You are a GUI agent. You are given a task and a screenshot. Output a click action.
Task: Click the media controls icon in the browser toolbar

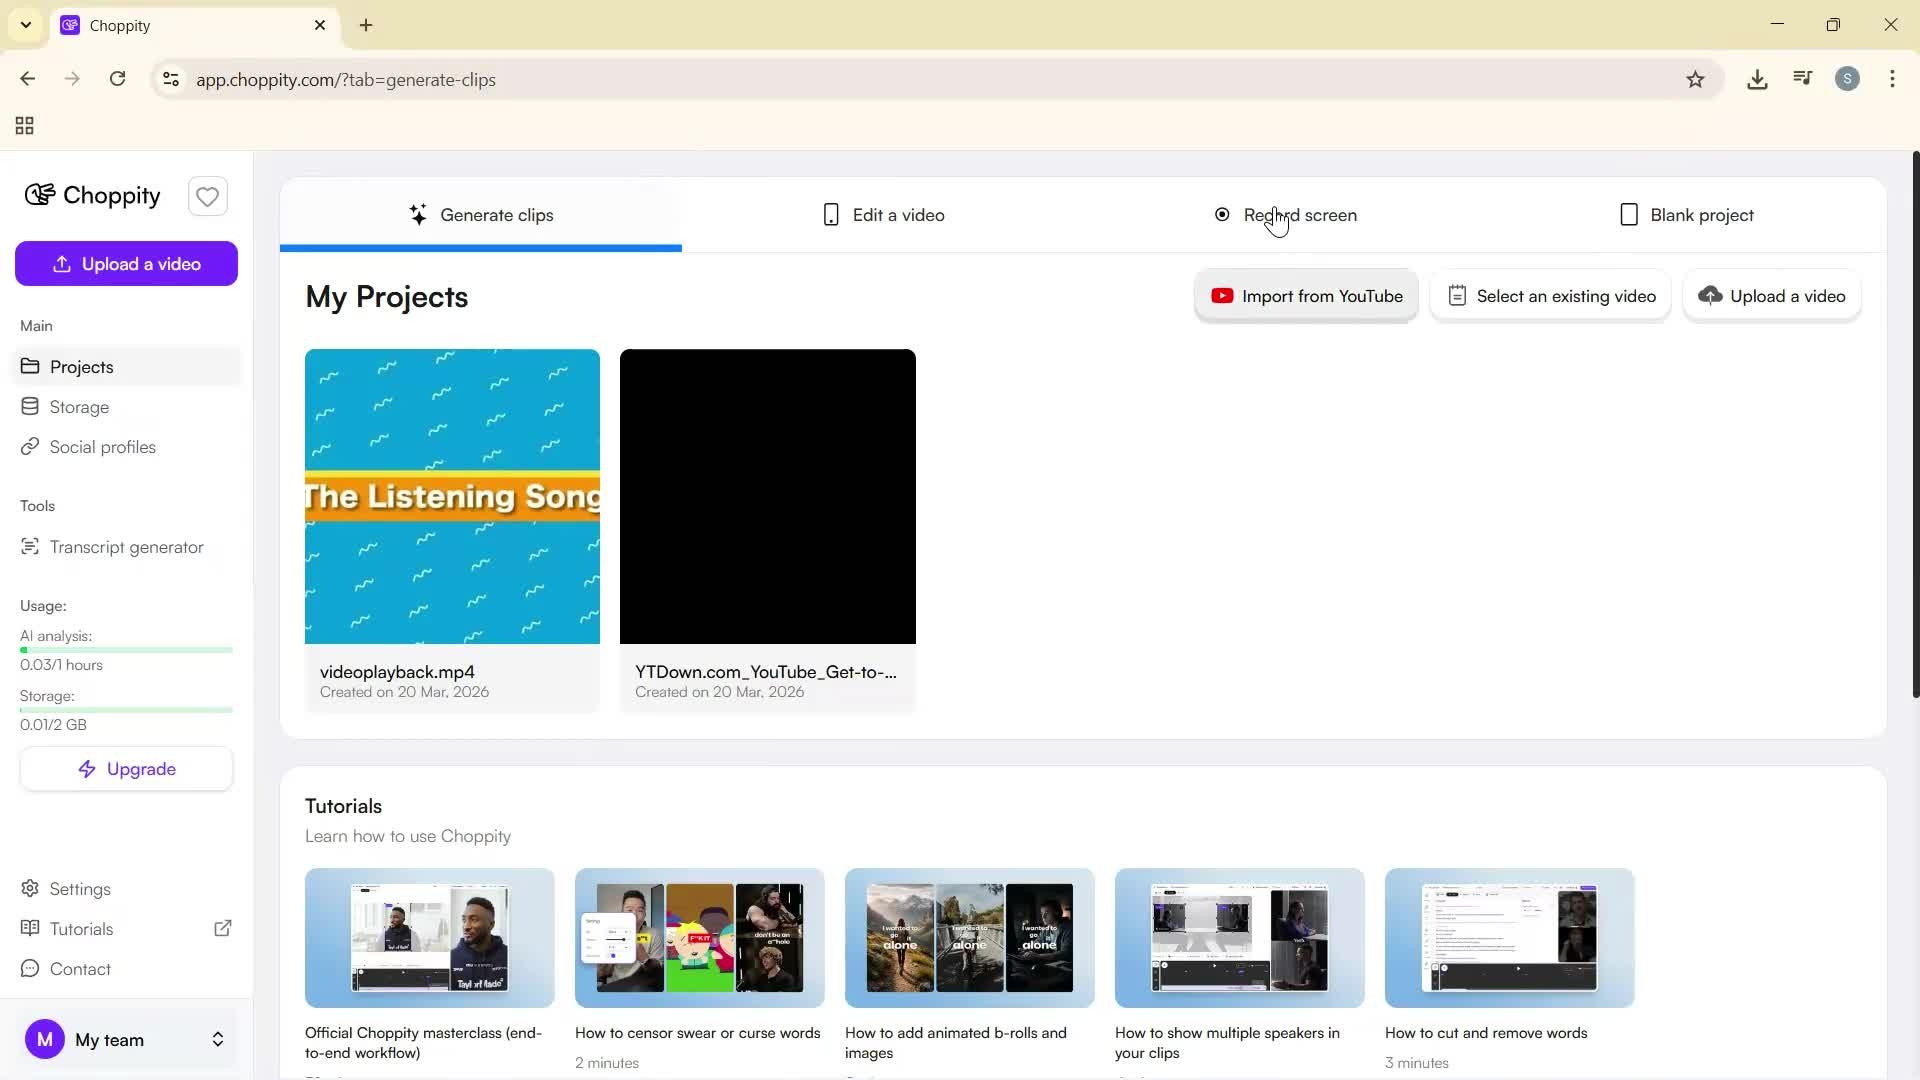[x=1802, y=79]
